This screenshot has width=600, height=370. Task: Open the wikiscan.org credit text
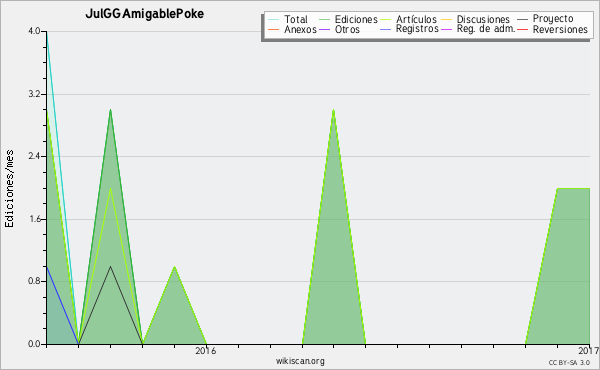tap(300, 361)
